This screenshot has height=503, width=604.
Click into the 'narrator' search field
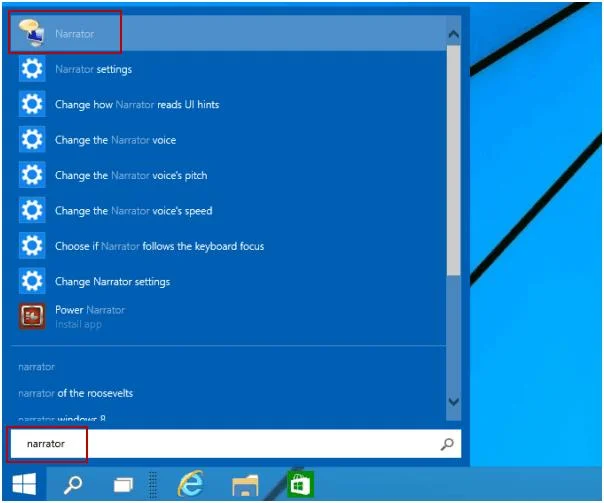(x=236, y=444)
